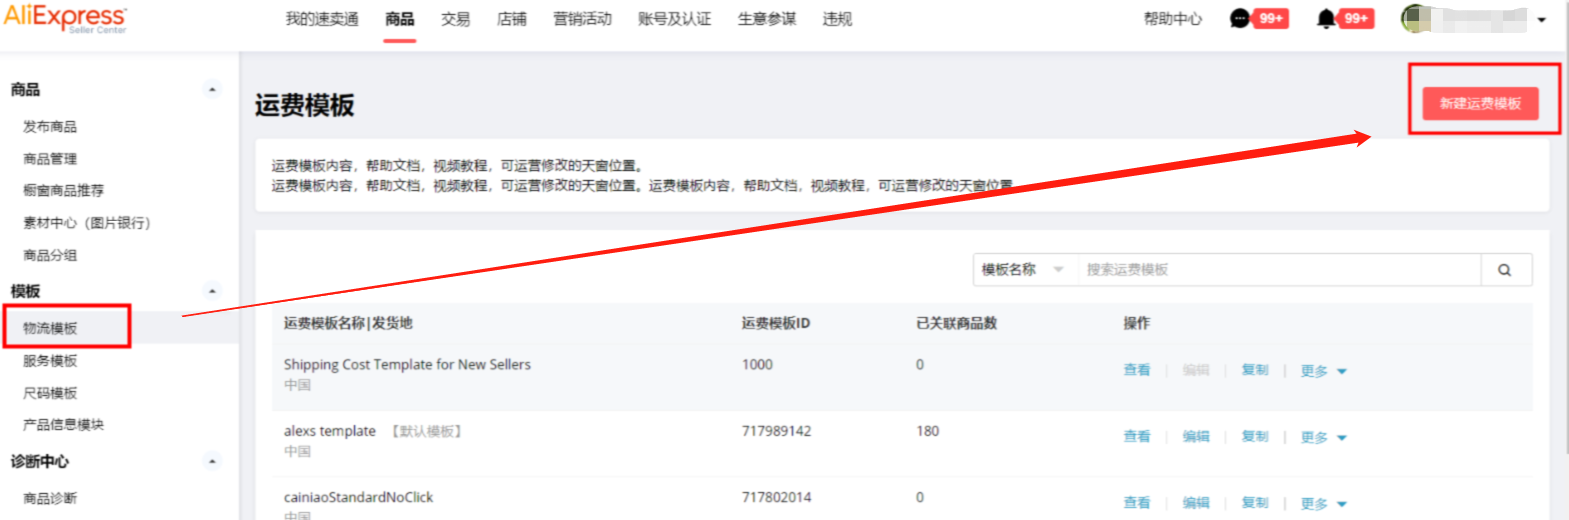
Task: Open the notifications bell icon
Action: coord(1326,19)
